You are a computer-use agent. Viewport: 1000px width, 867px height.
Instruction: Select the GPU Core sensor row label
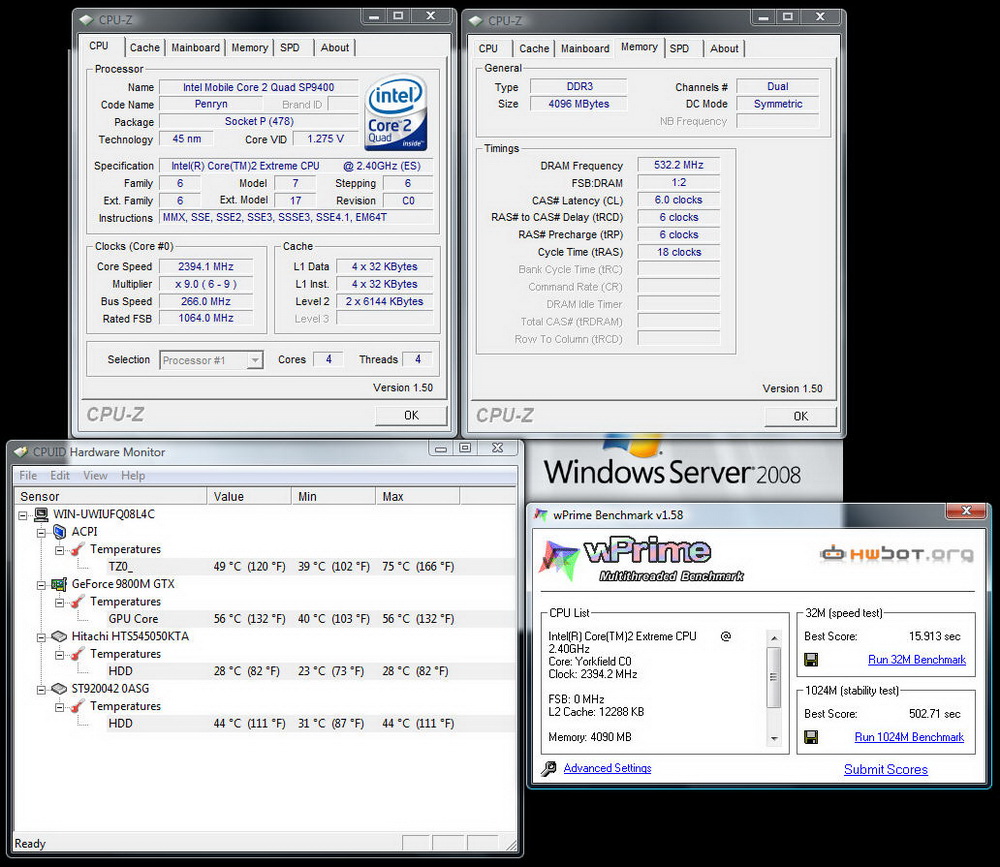[133, 619]
